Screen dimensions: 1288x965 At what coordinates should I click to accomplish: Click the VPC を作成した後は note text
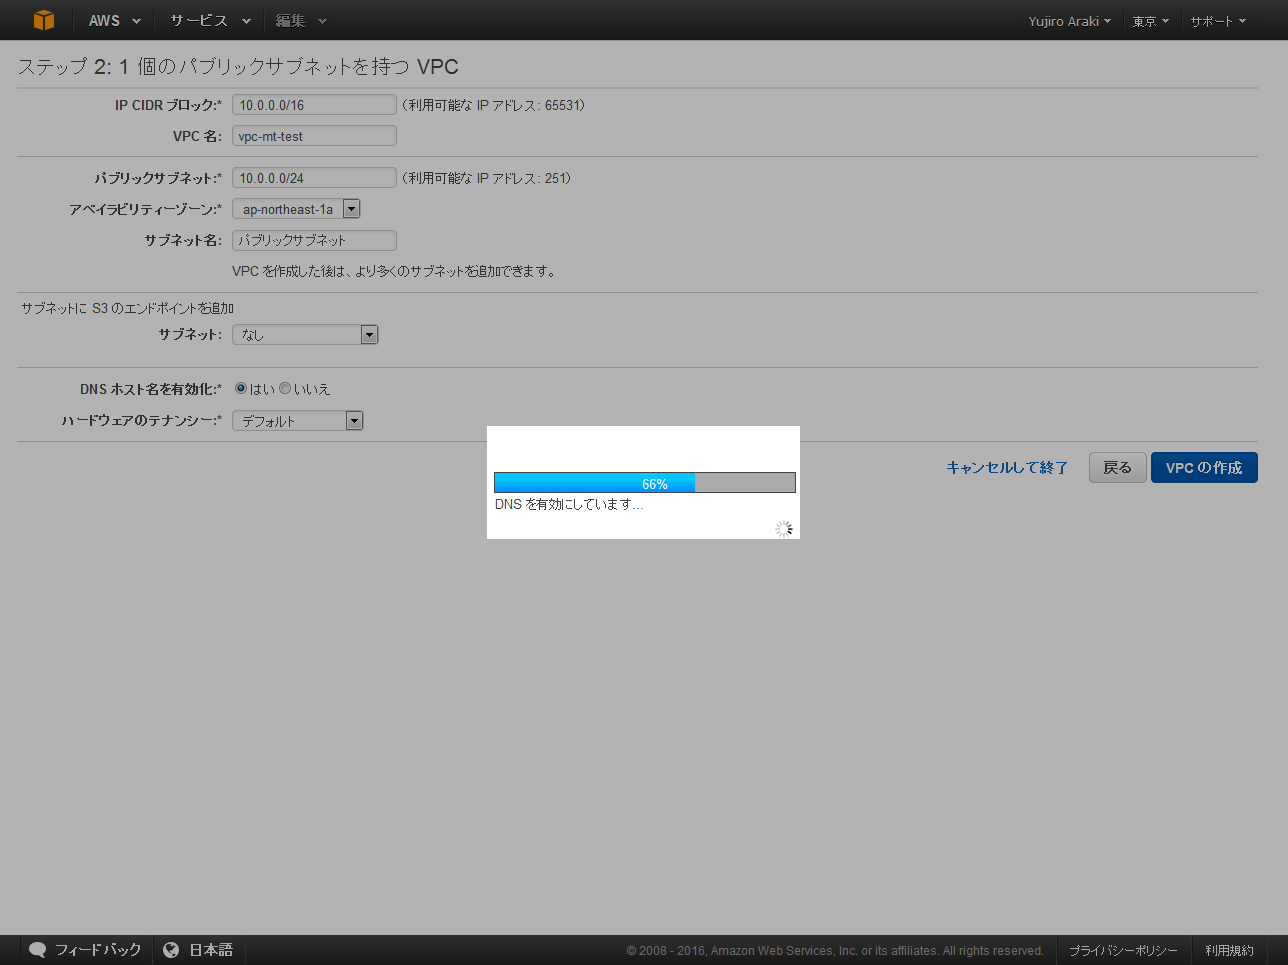click(394, 271)
